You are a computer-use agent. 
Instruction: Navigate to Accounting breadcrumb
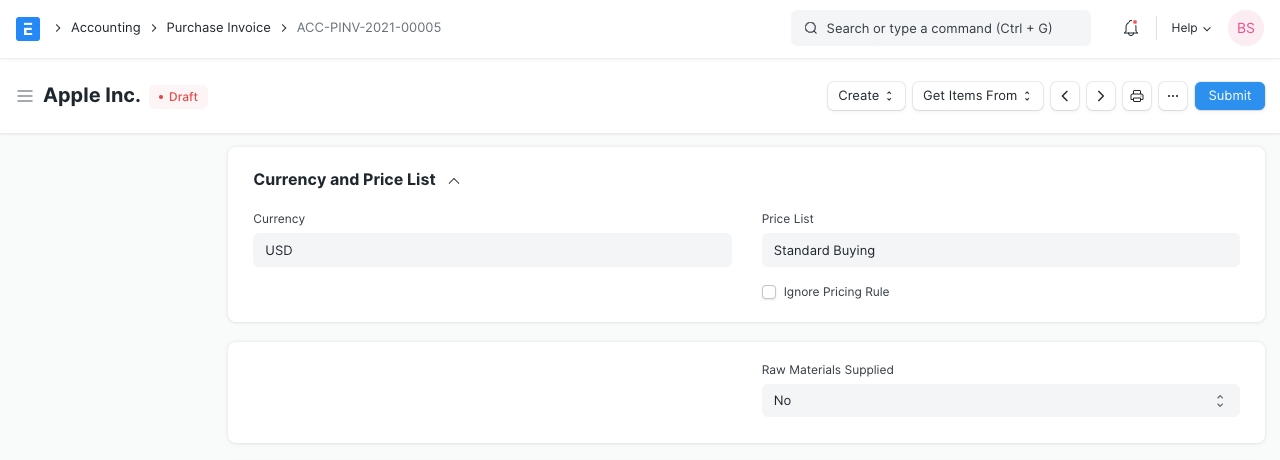click(105, 28)
